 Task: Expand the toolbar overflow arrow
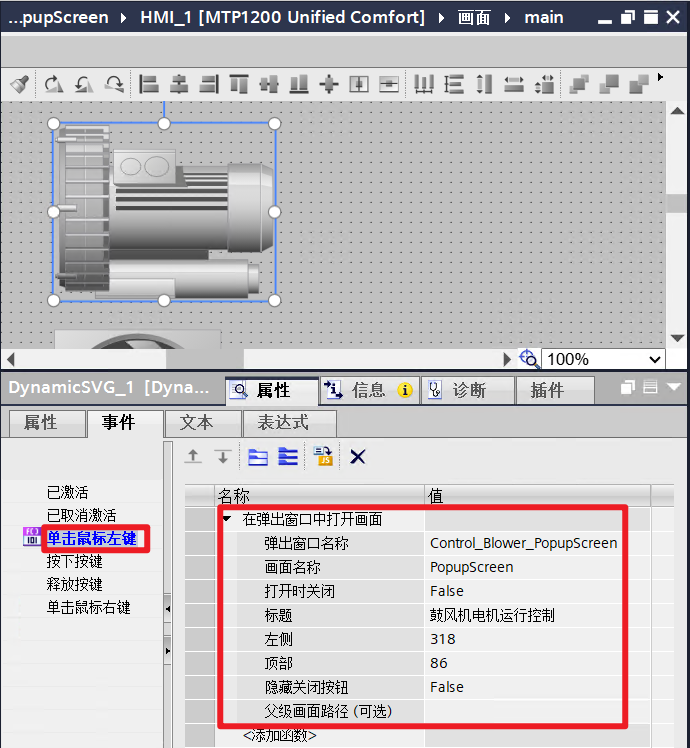click(660, 77)
